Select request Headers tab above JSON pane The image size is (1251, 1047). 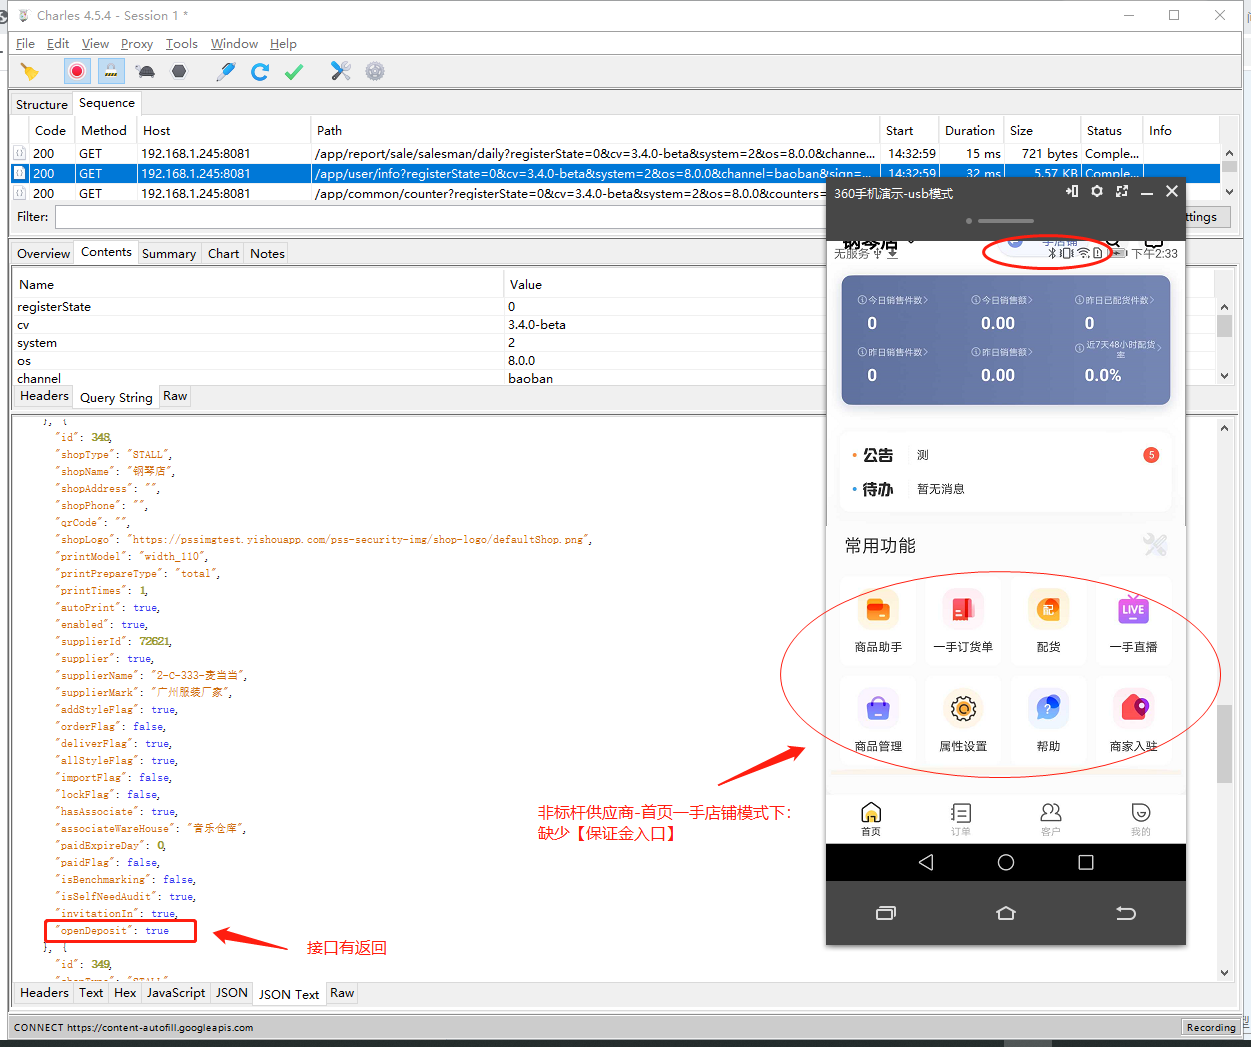(44, 396)
